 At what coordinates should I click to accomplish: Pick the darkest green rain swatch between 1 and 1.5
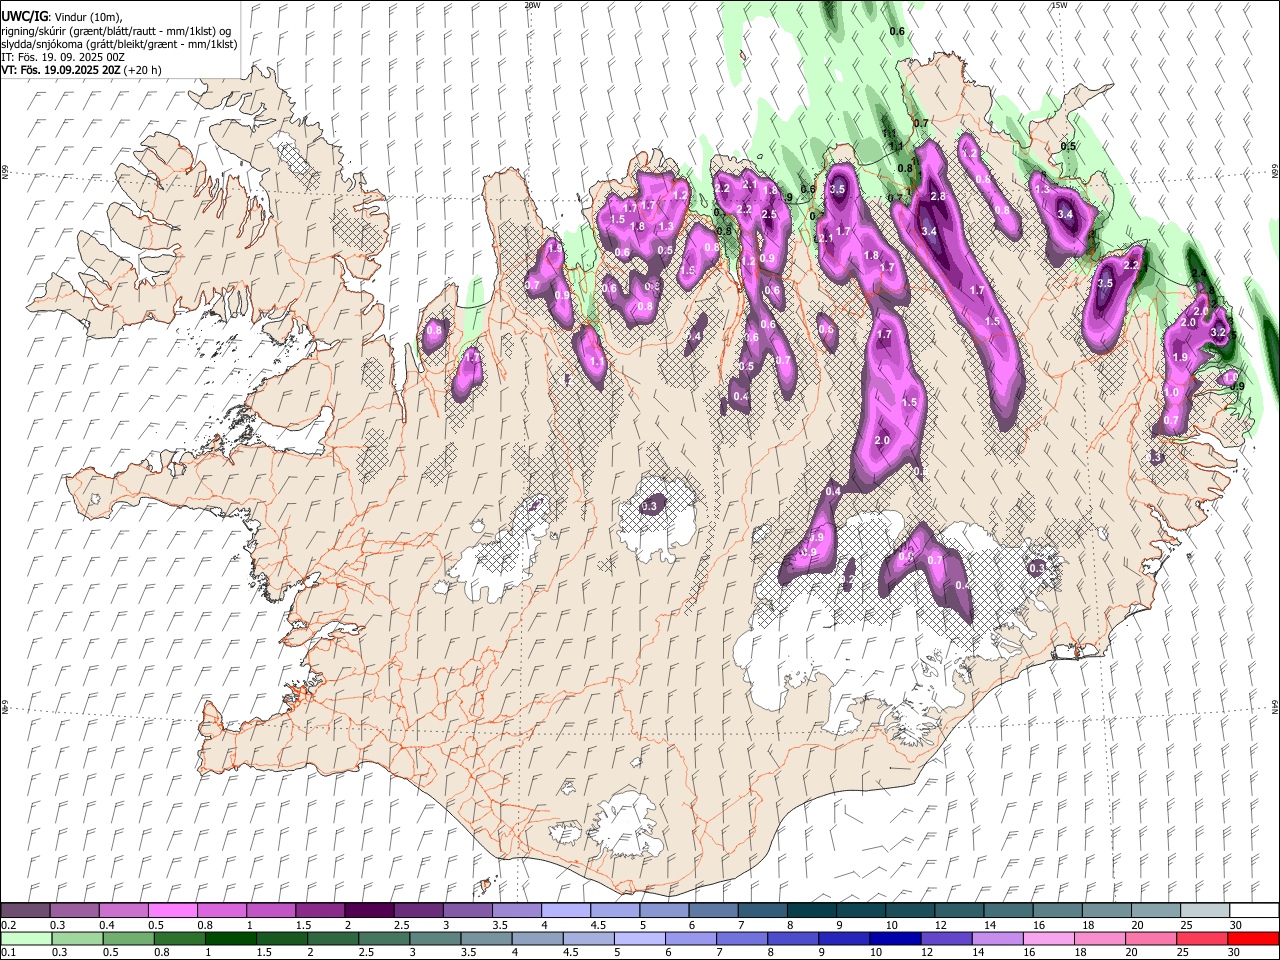pyautogui.click(x=231, y=938)
